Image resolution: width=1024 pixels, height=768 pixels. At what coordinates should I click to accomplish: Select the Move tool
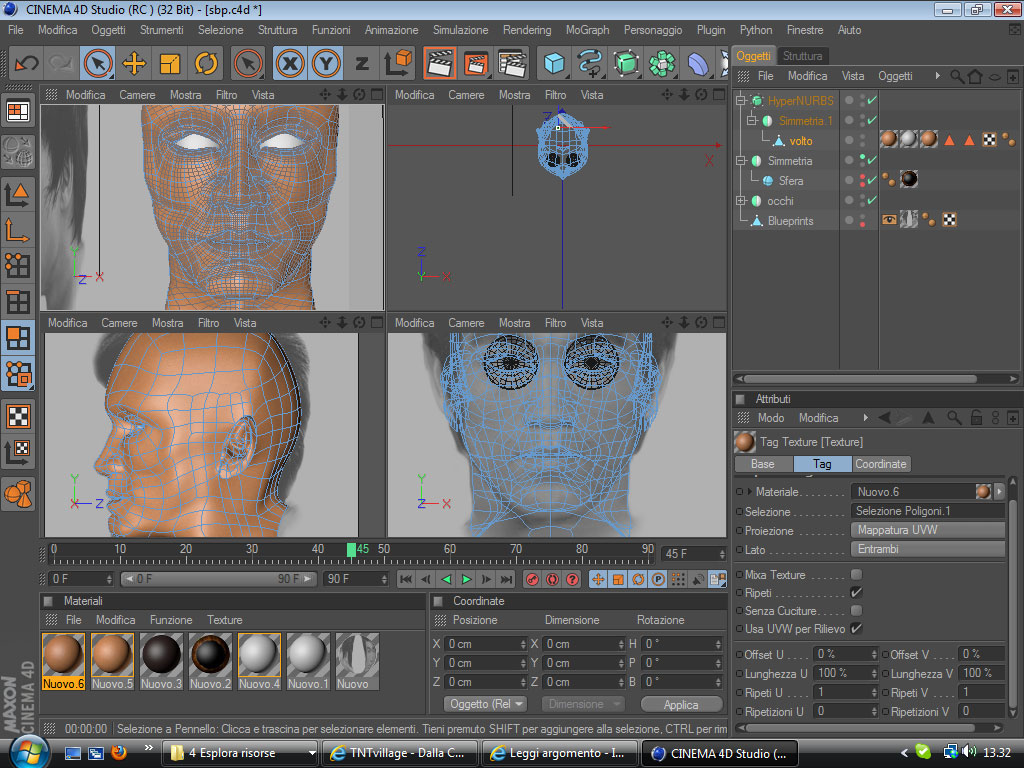coord(133,63)
